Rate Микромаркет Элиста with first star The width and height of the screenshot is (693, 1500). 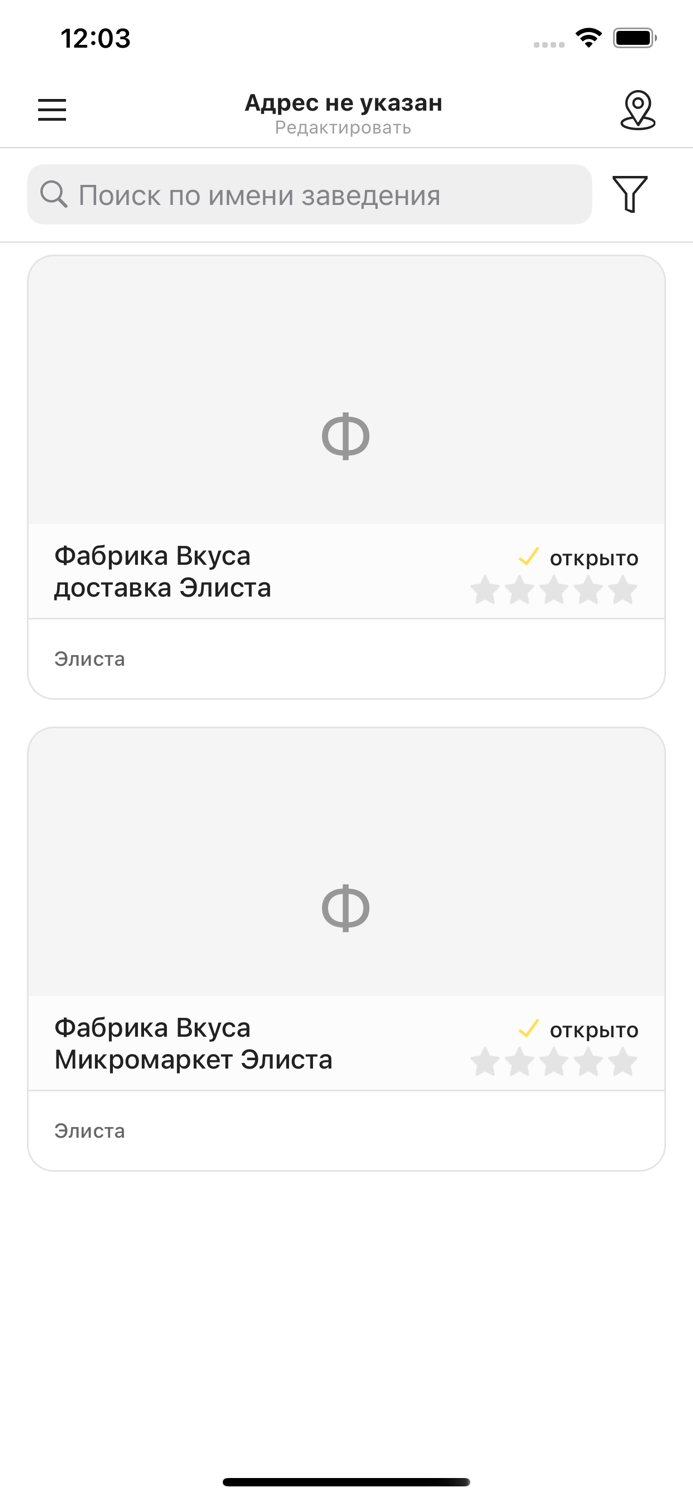486,1063
